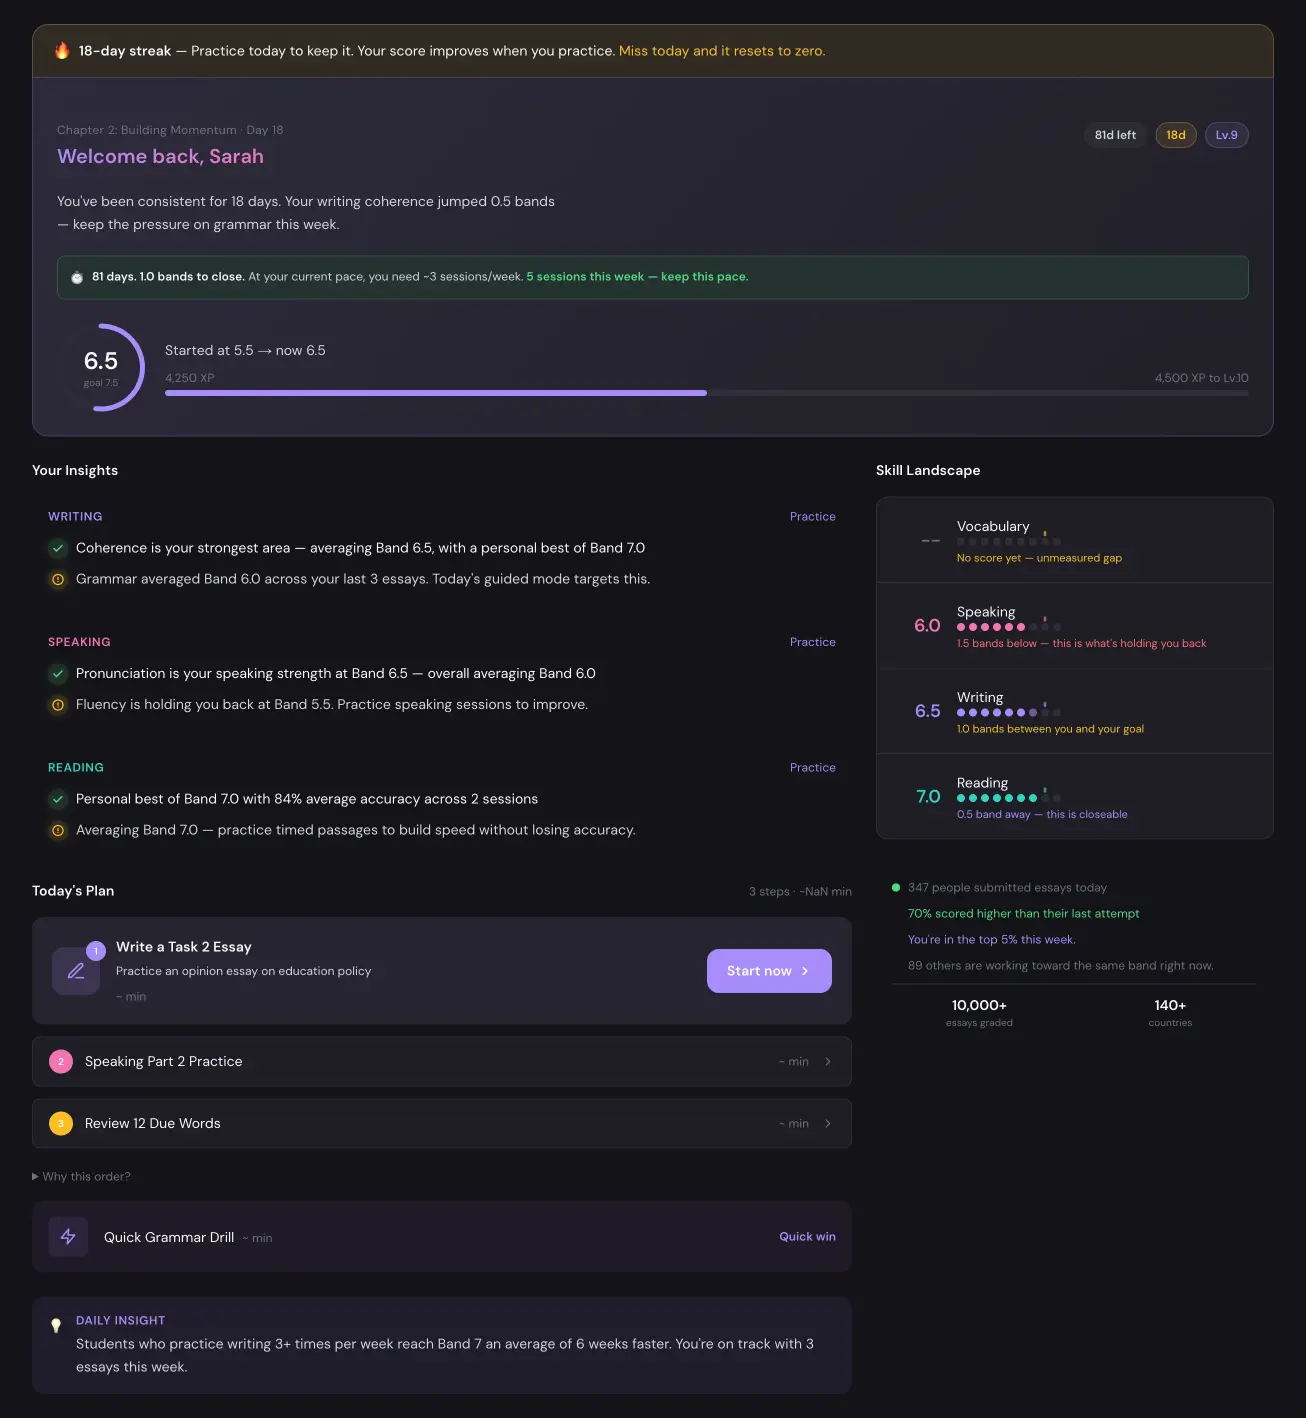Click the yellow number 3 step badge
This screenshot has width=1306, height=1418.
coord(61,1124)
